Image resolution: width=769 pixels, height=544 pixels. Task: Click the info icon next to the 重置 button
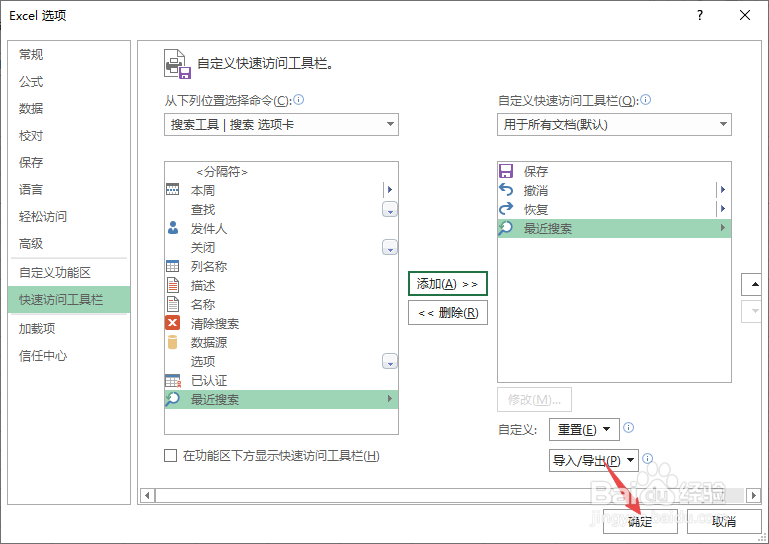tap(628, 428)
